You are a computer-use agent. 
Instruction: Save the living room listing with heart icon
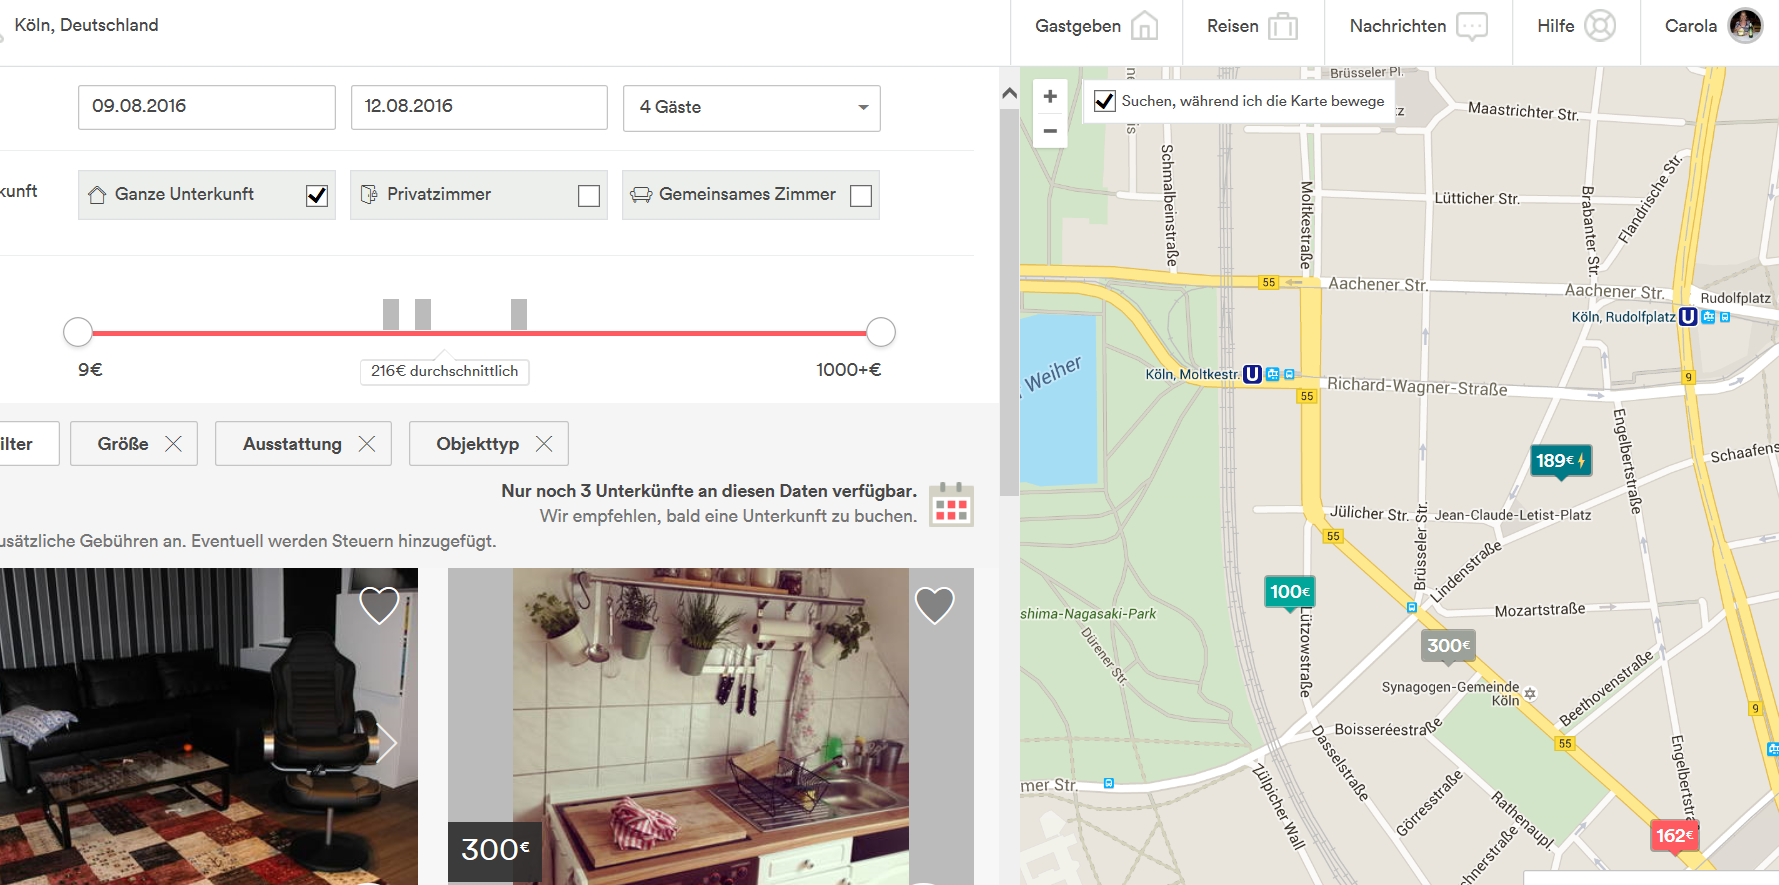click(x=379, y=605)
